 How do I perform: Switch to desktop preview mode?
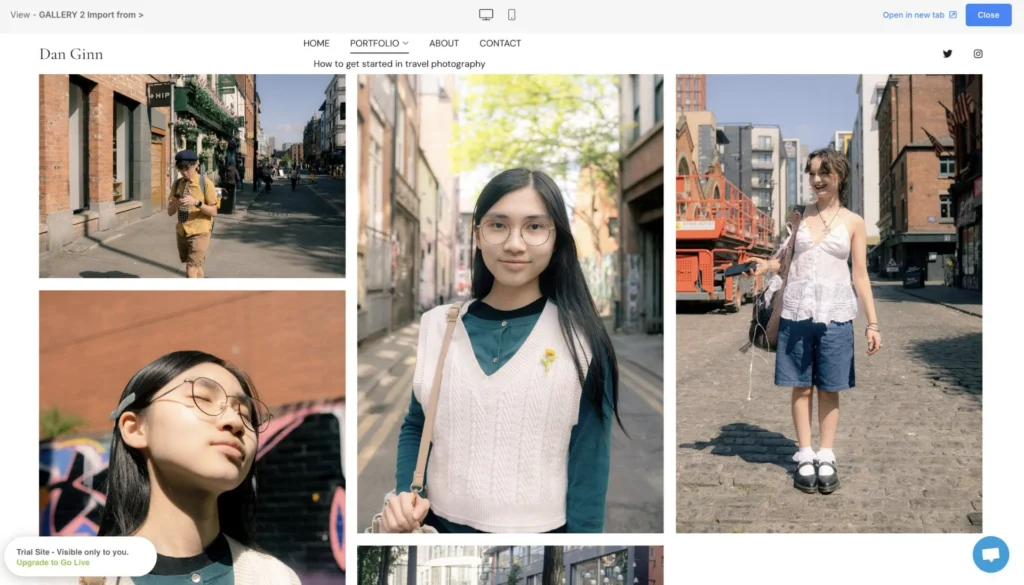pyautogui.click(x=486, y=15)
